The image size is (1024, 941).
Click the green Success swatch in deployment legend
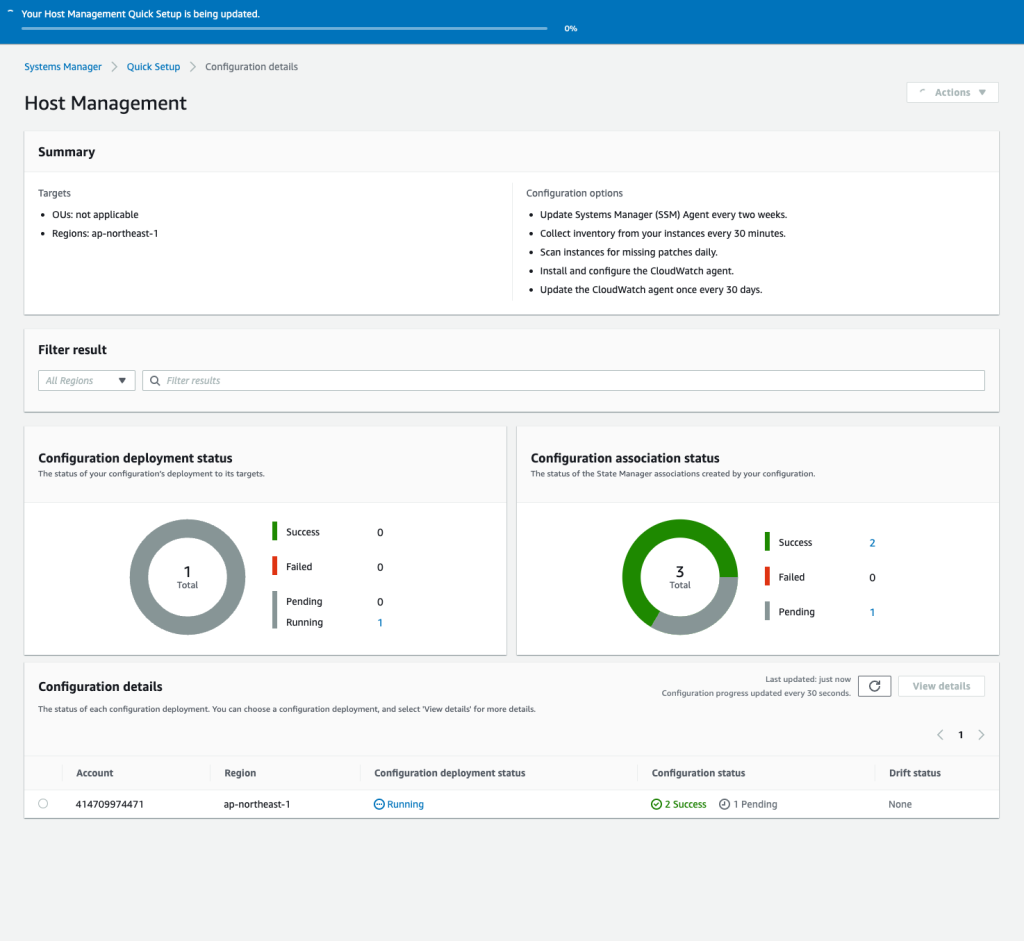275,531
